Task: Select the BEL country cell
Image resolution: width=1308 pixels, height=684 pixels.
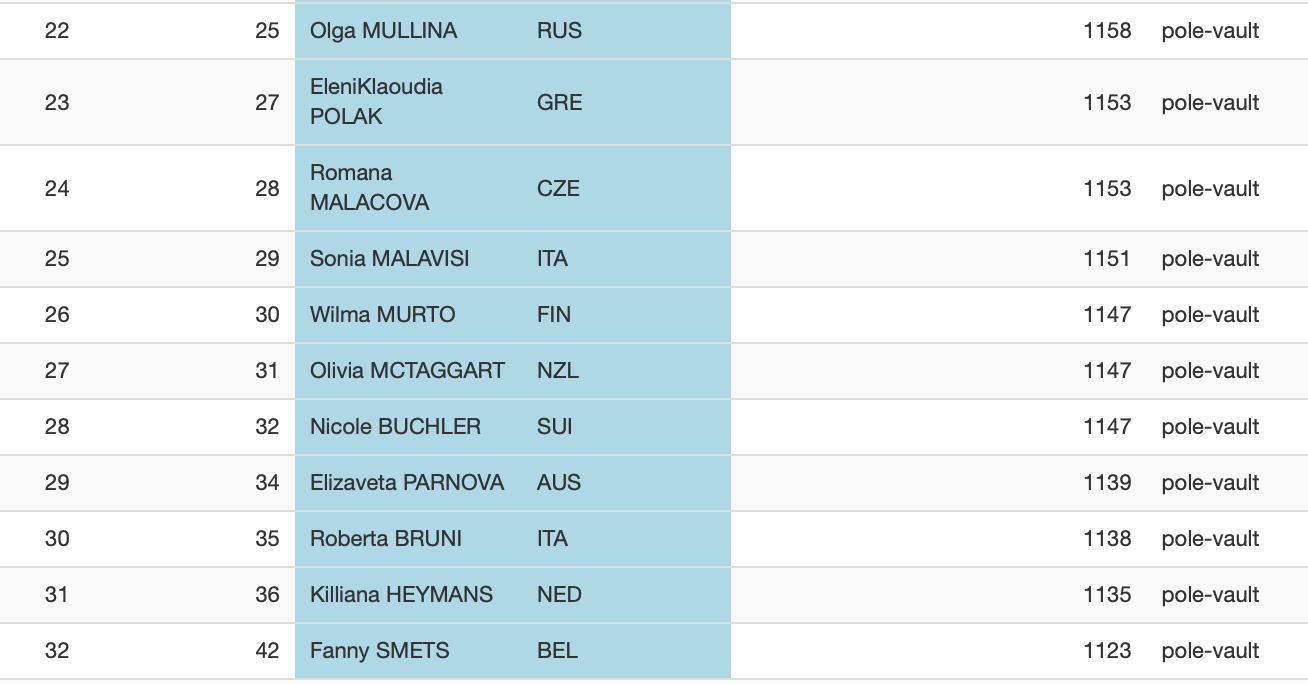Action: point(557,651)
